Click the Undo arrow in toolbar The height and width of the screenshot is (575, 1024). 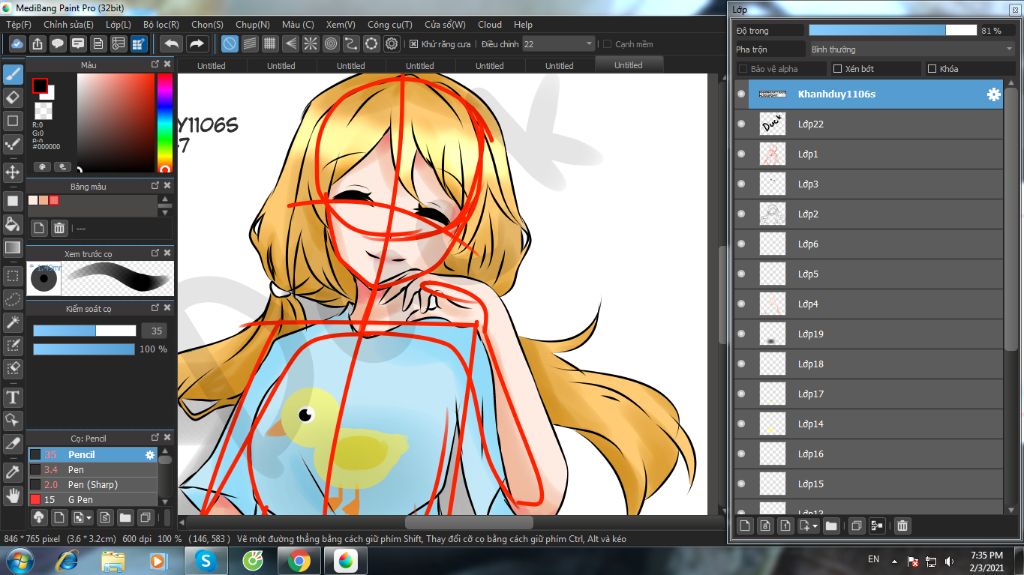tap(171, 44)
